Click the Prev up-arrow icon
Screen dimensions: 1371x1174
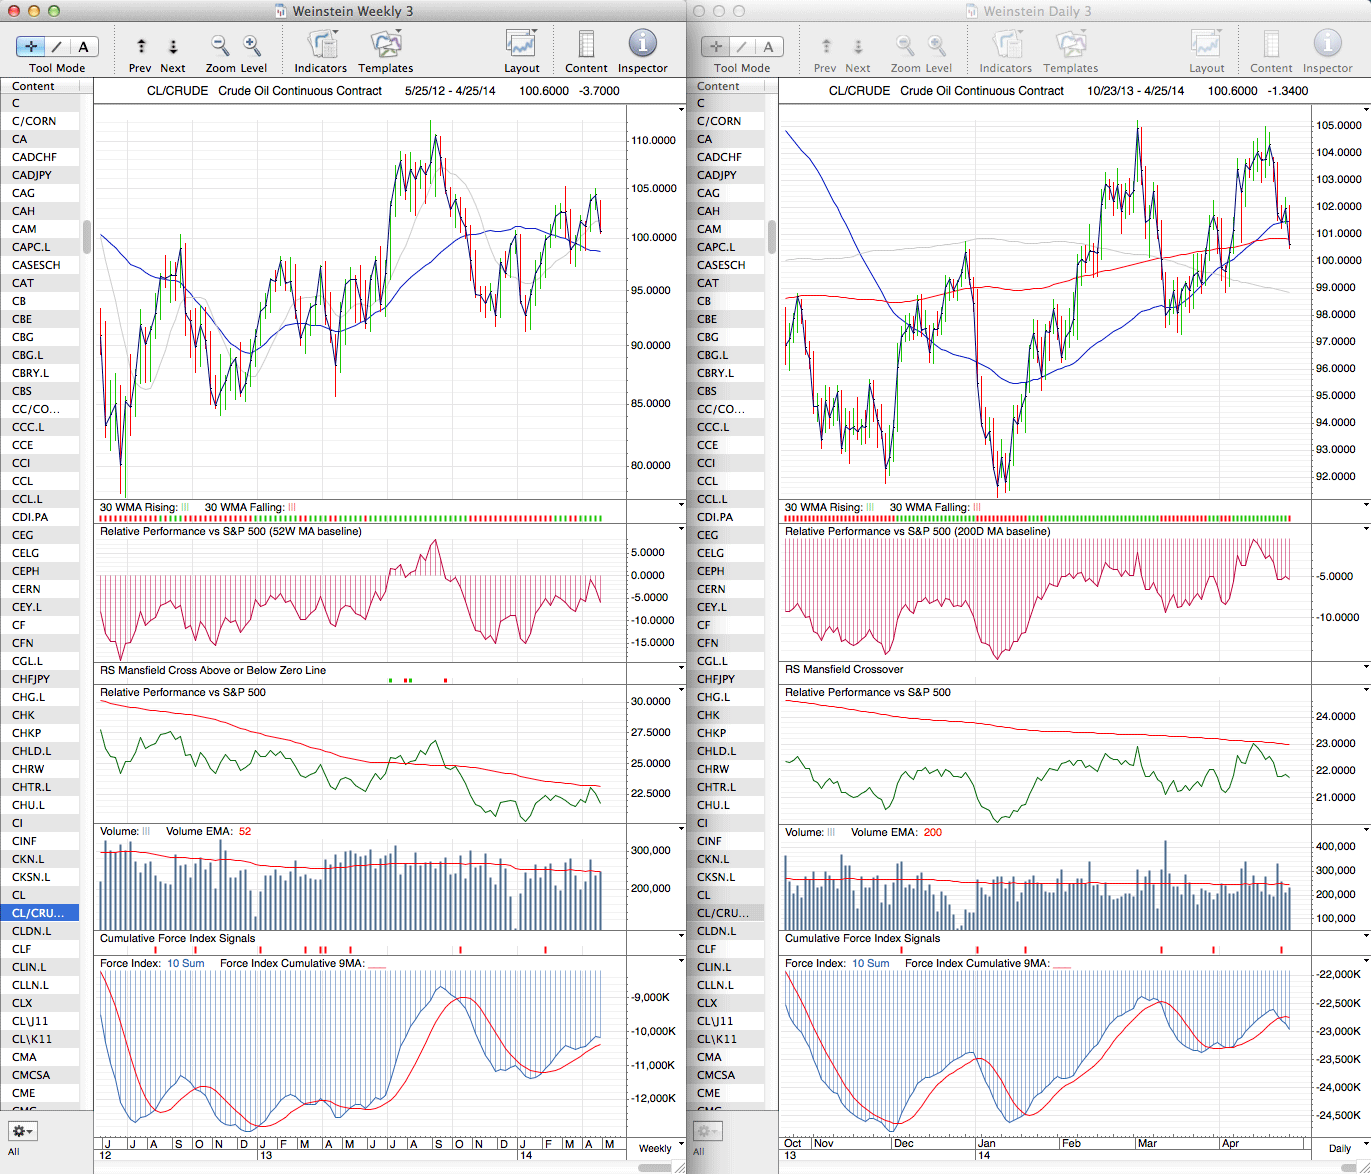pyautogui.click(x=141, y=46)
